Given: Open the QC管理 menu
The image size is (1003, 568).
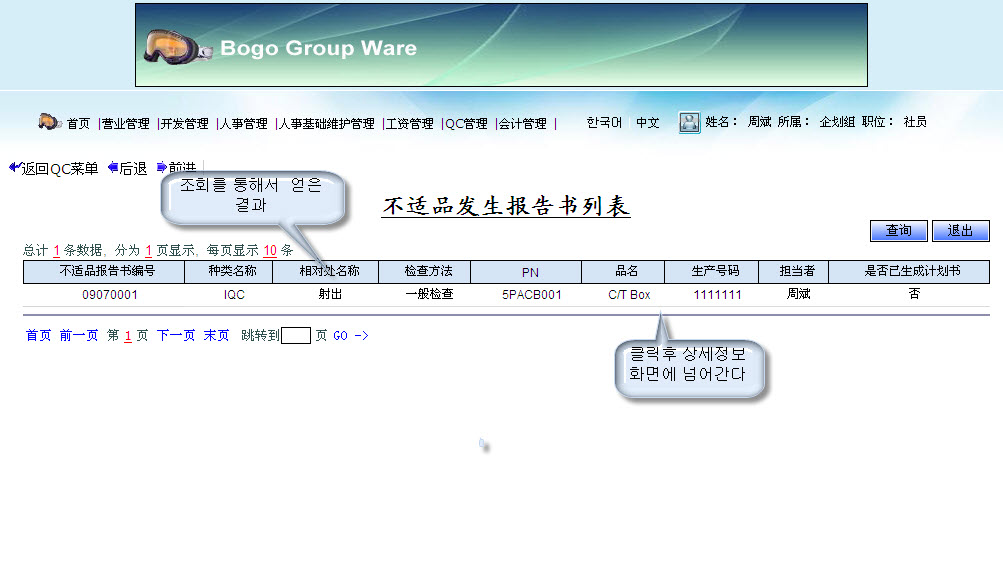Looking at the screenshot, I should (x=466, y=123).
